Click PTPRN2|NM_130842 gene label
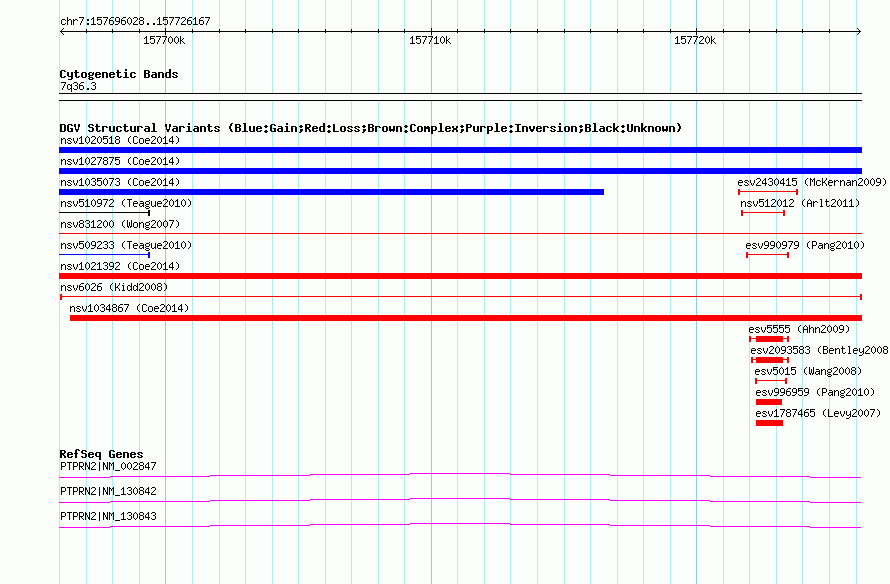The image size is (890, 584). coord(108,491)
